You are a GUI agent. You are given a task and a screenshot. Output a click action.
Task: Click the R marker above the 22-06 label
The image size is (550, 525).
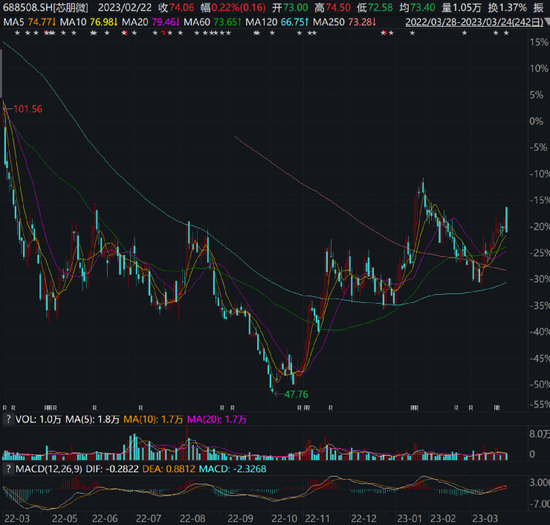94,408
